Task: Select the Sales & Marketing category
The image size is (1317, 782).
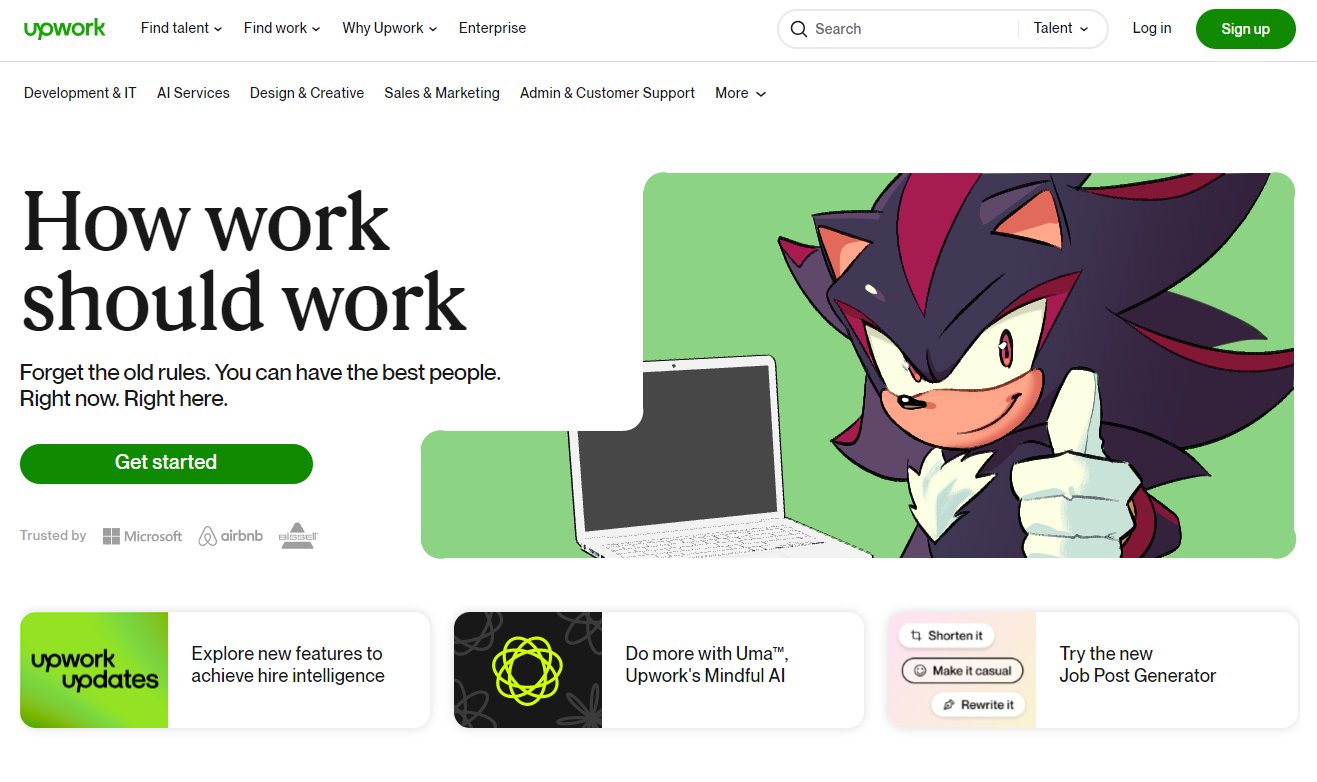Action: click(442, 93)
